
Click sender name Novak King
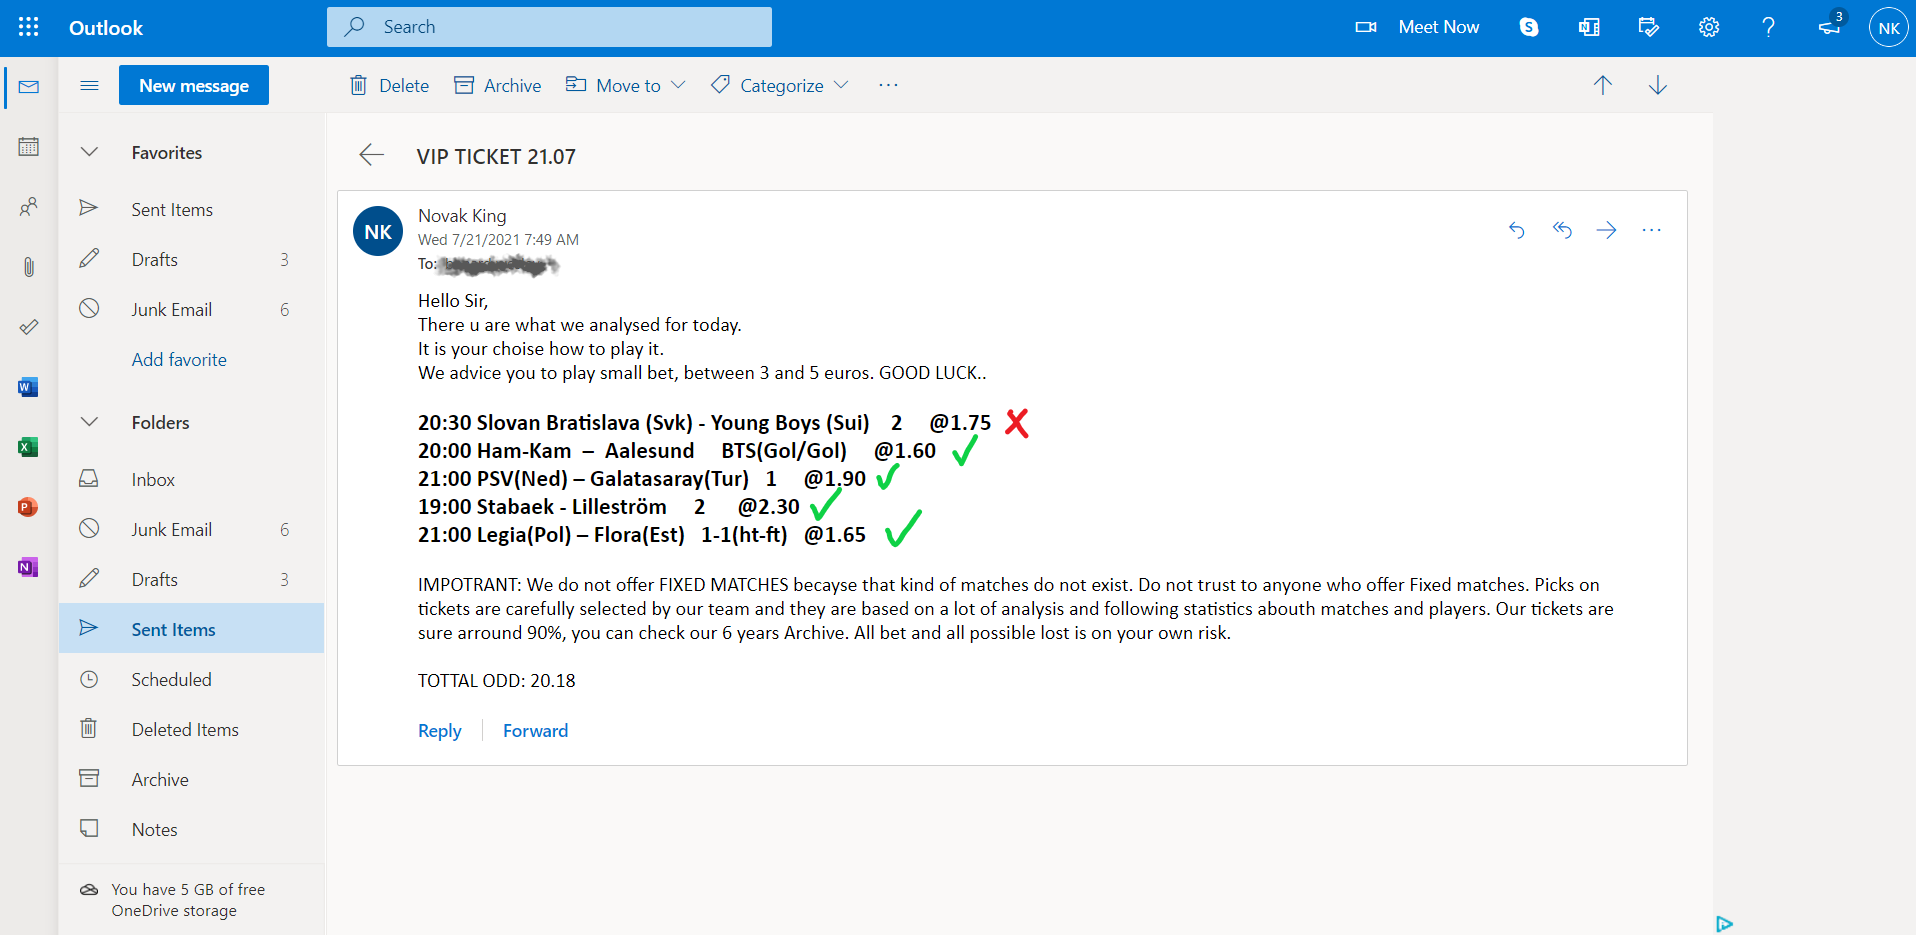[462, 215]
